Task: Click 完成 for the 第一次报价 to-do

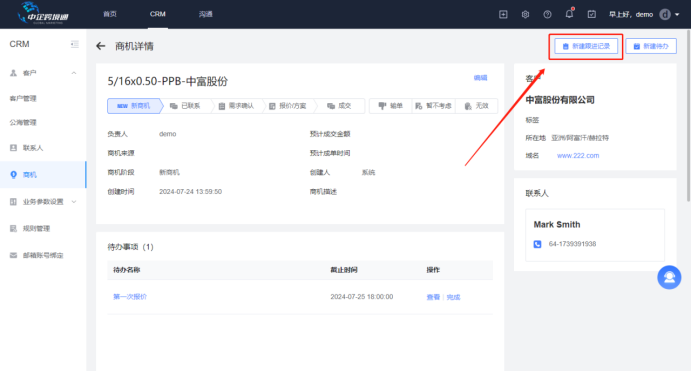Action: tap(453, 297)
